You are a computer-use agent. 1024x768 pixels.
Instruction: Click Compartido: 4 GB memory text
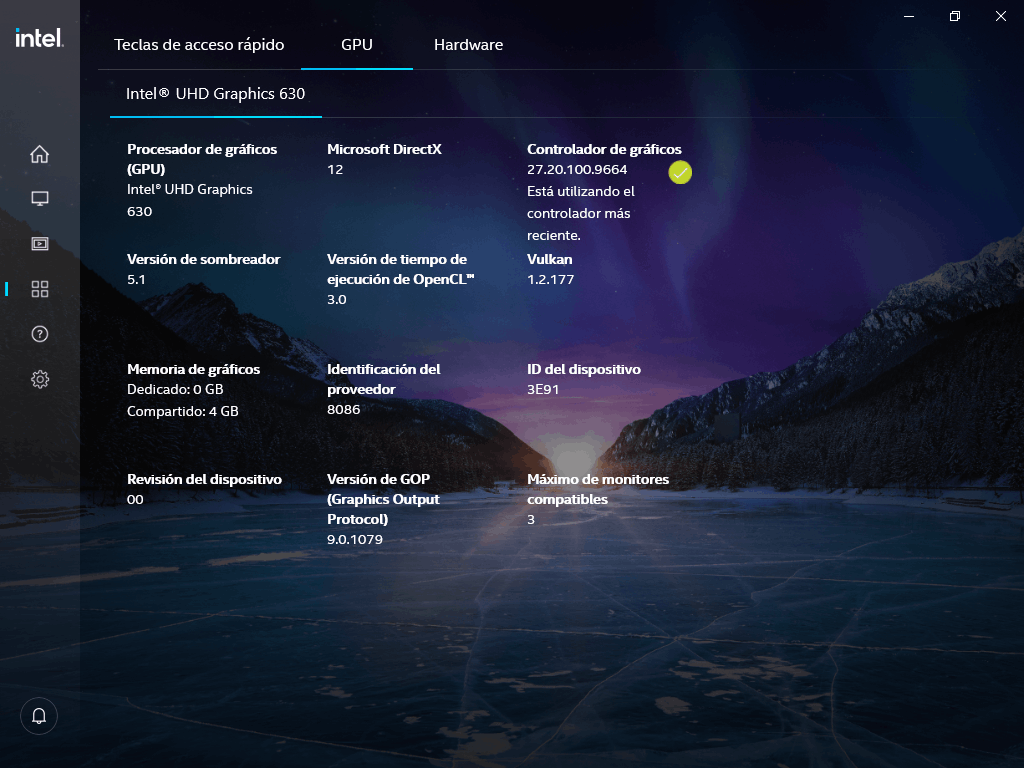tap(183, 411)
